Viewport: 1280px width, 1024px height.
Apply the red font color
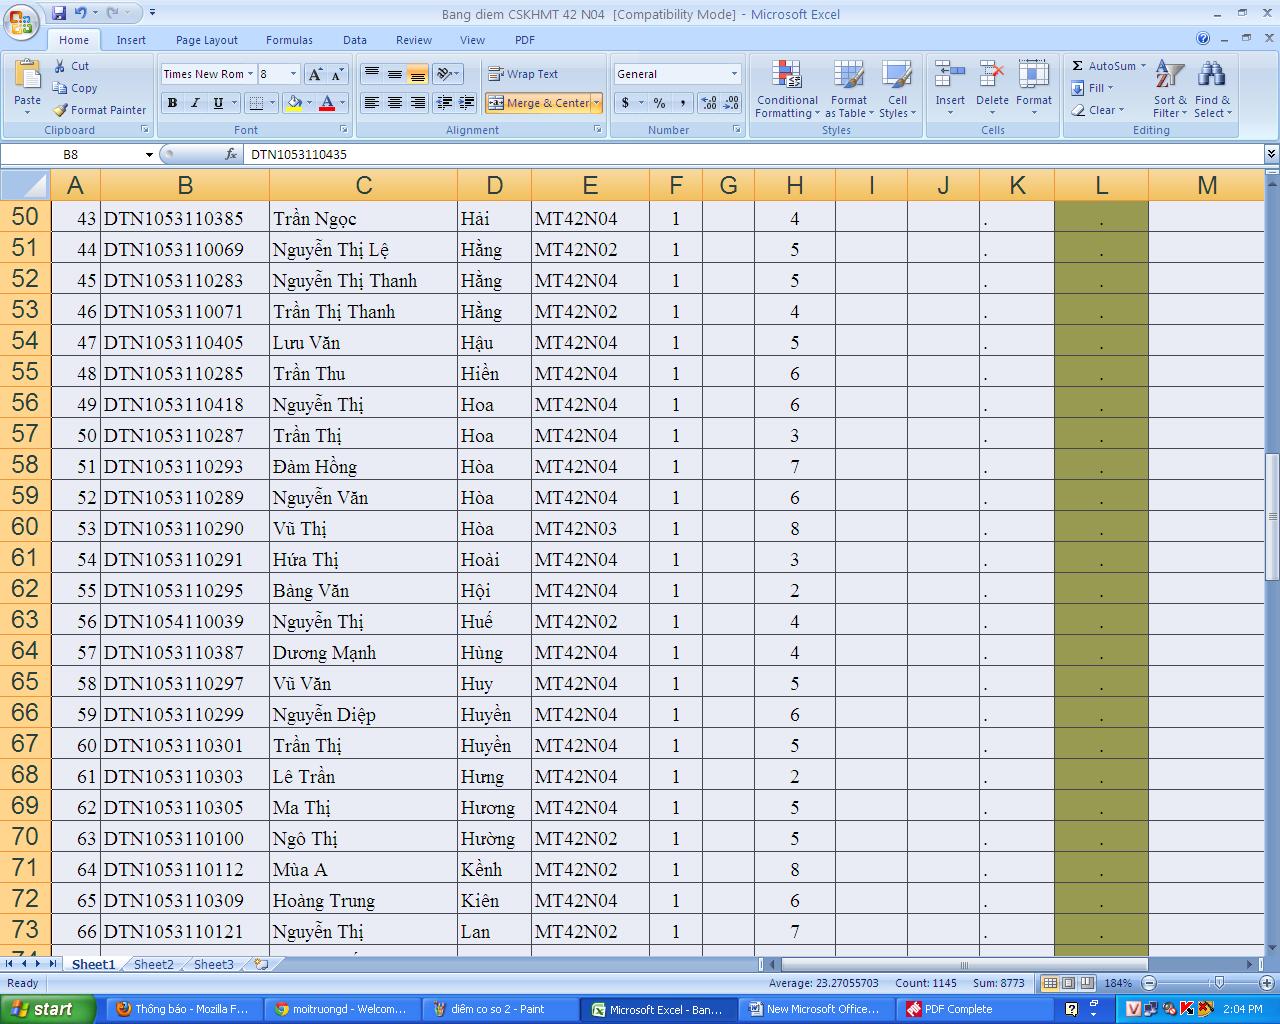point(327,103)
